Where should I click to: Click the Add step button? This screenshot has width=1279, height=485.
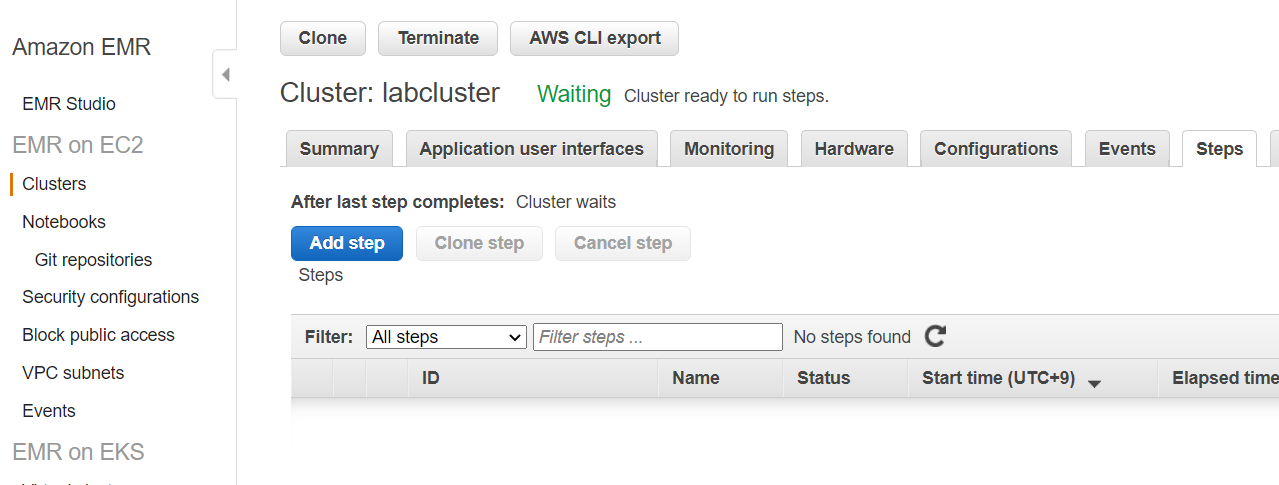click(347, 243)
